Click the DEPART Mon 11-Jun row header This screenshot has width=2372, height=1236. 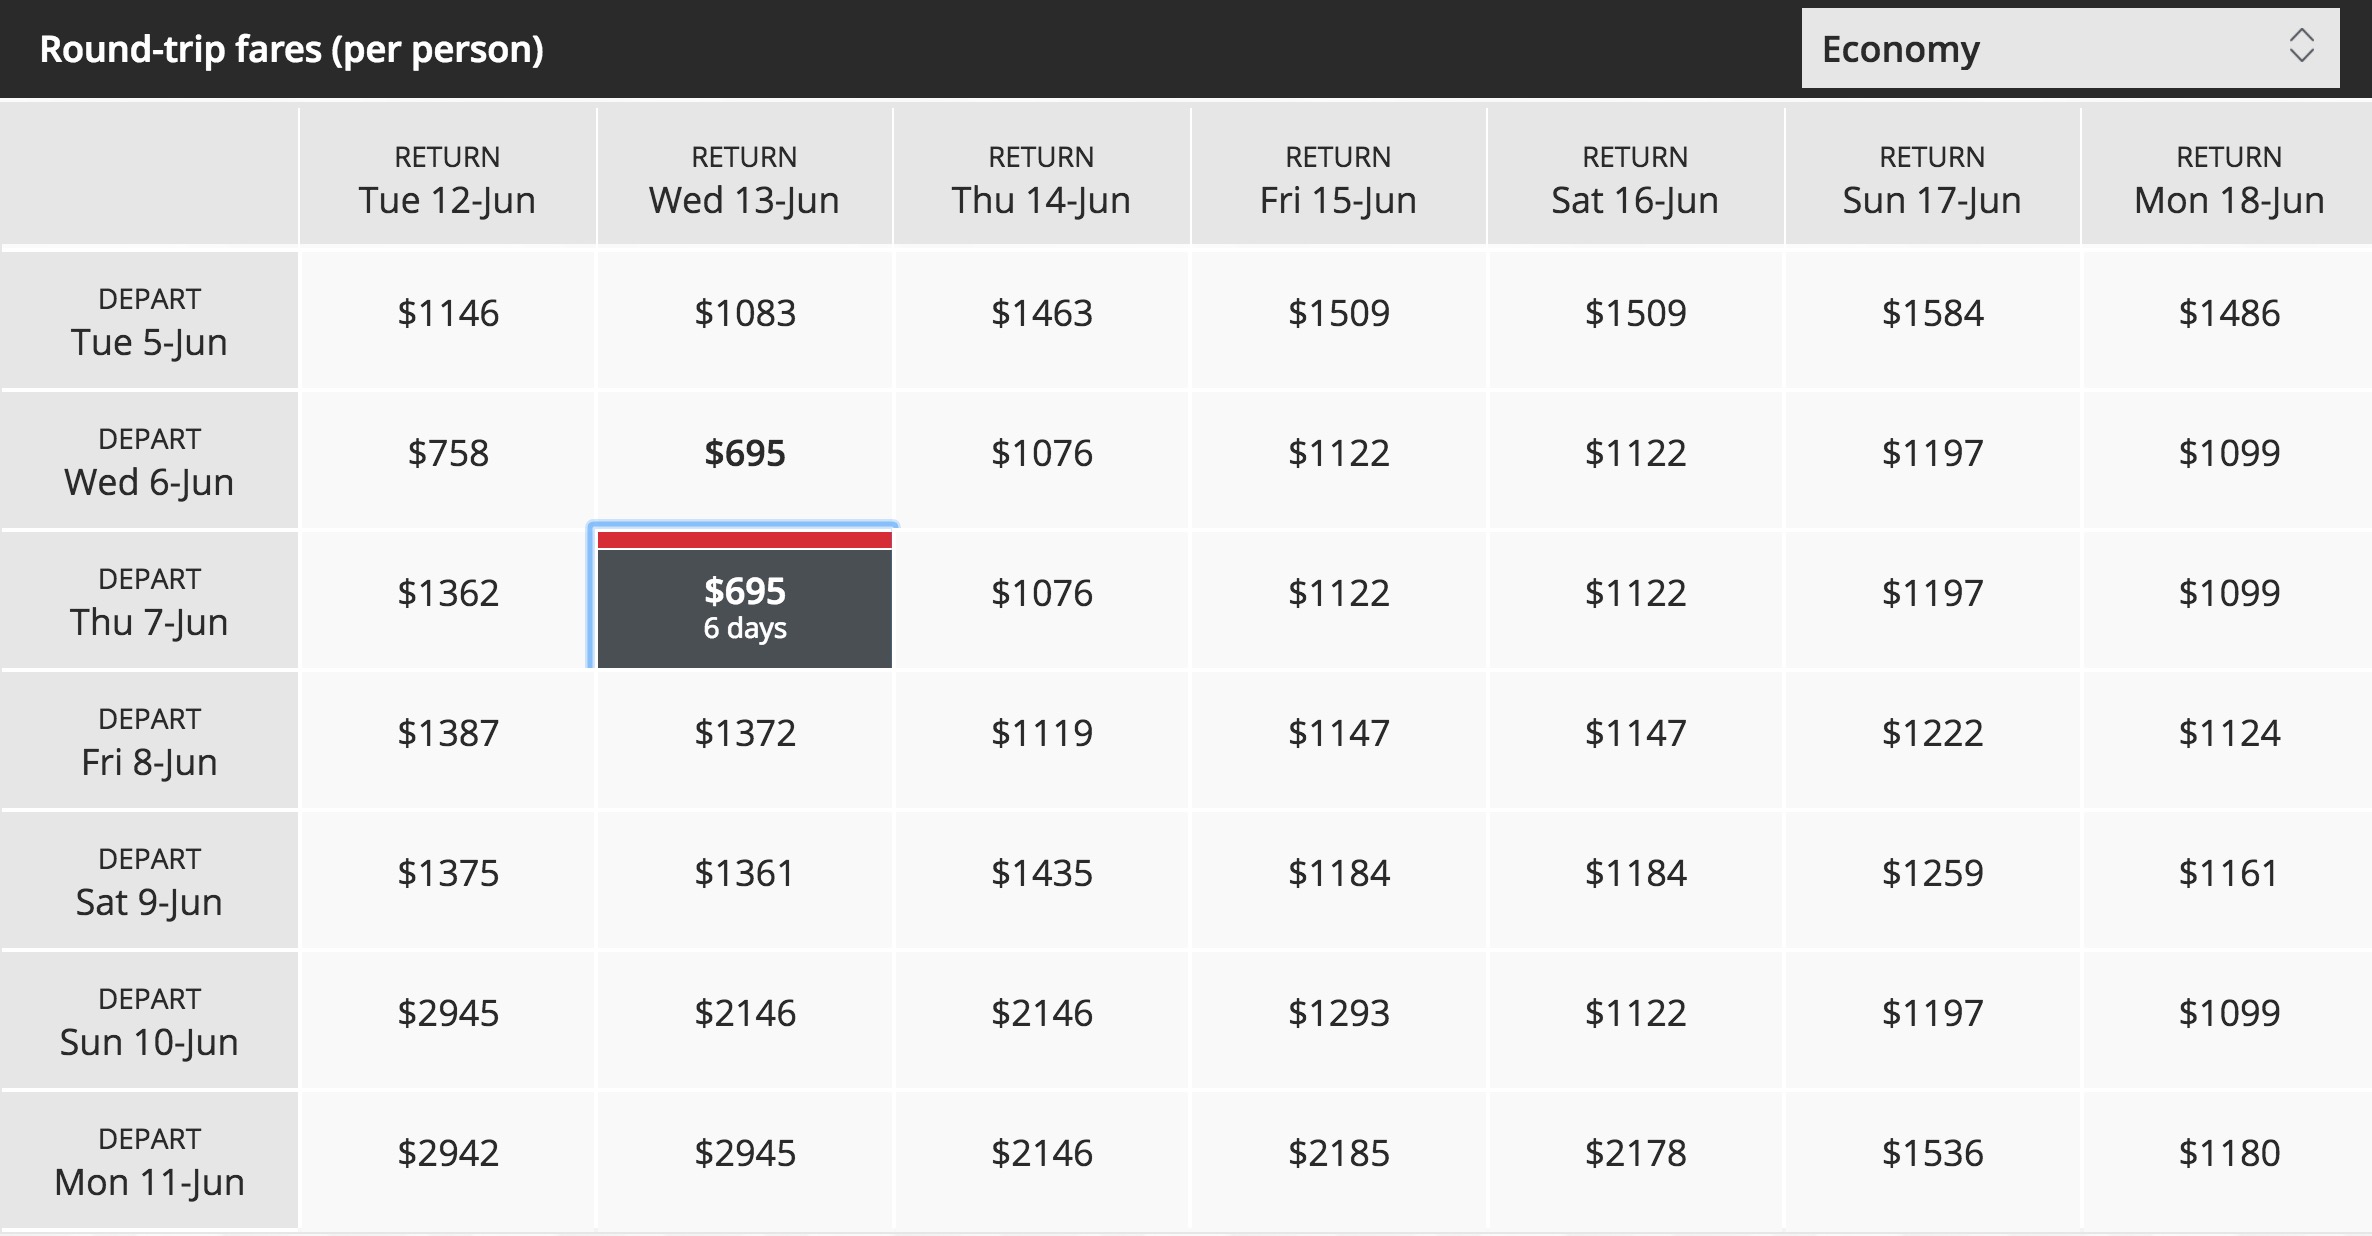tap(149, 1160)
